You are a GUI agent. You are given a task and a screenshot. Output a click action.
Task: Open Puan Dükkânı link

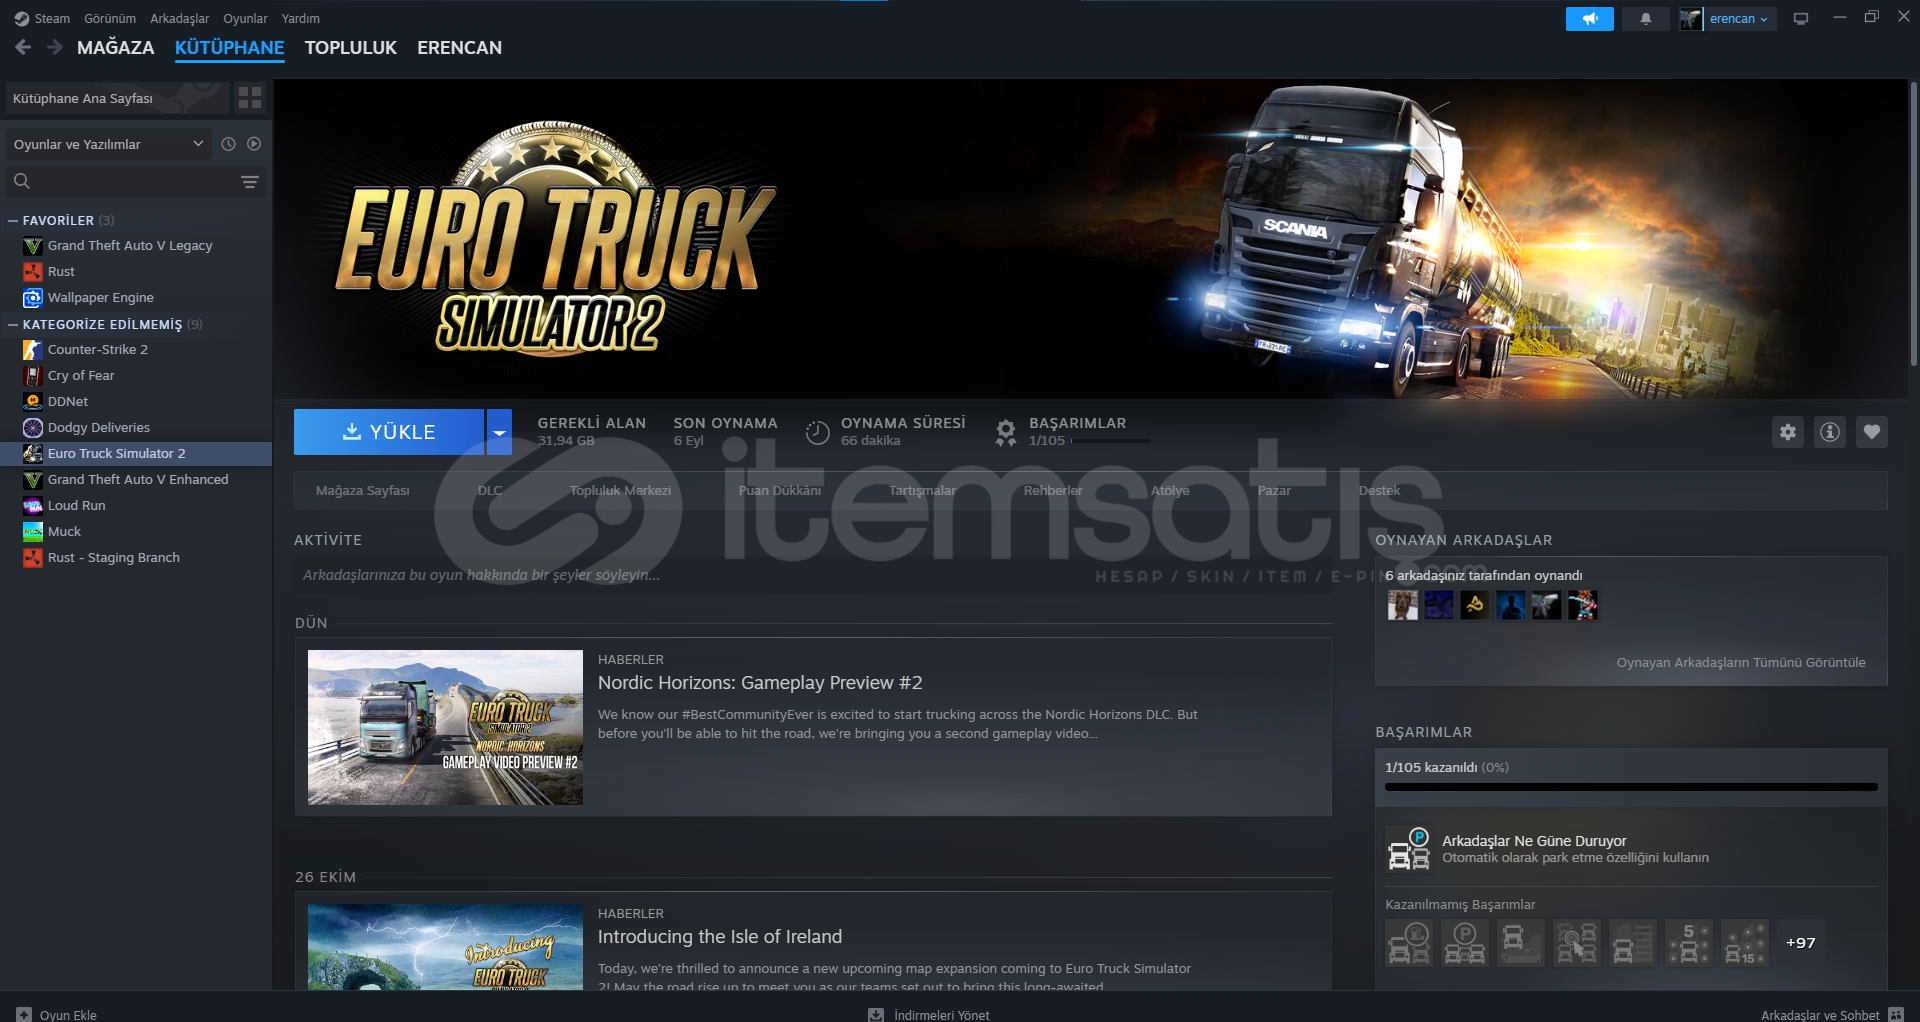(x=780, y=491)
